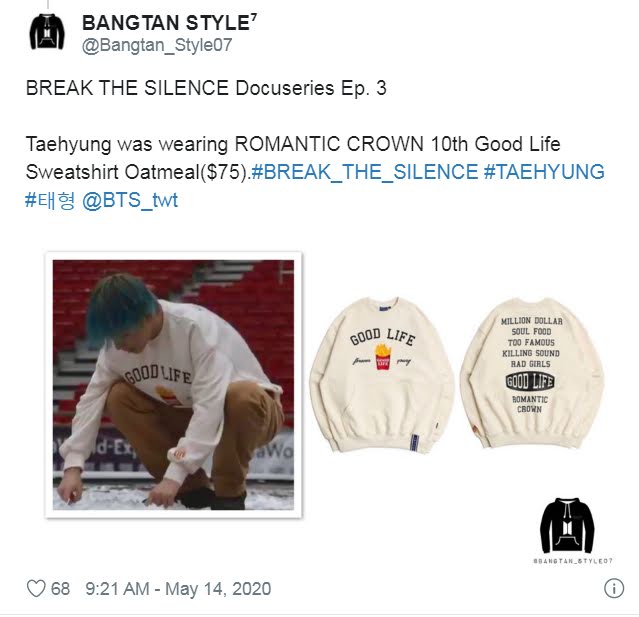This screenshot has height=617, width=639.
Task: Click the front view Good Life sweatshirt image
Action: pyautogui.click(x=382, y=375)
